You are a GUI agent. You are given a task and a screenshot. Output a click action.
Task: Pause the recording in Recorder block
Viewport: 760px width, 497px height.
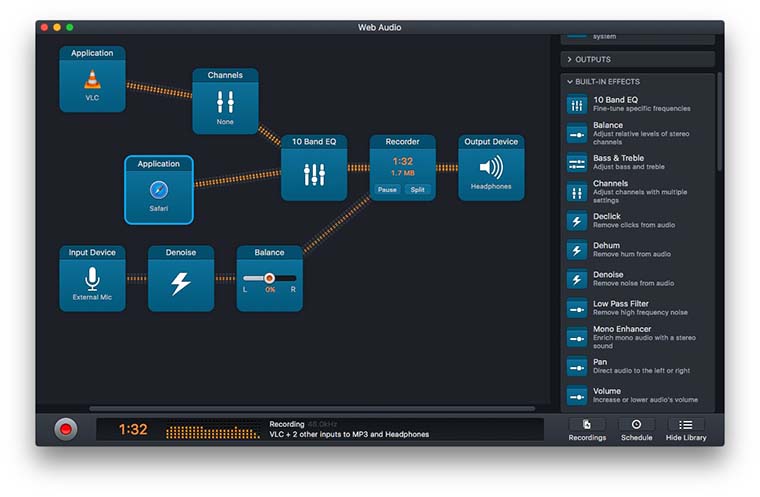tap(387, 189)
